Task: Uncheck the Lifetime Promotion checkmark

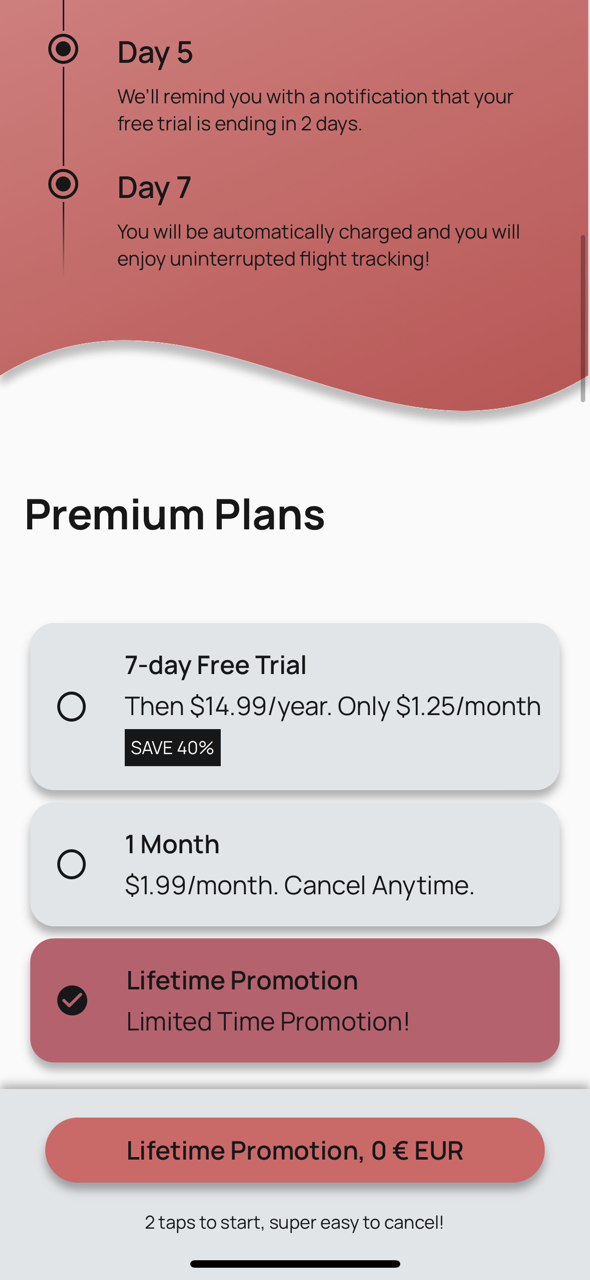Action: [72, 1000]
